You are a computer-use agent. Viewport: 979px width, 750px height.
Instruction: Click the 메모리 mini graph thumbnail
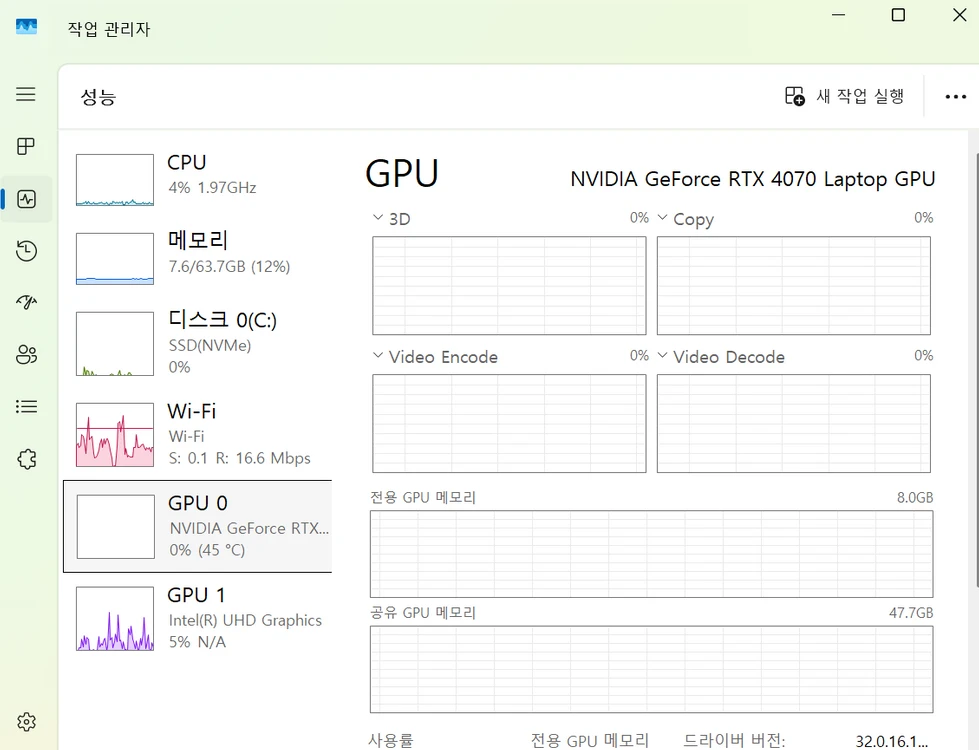click(x=115, y=259)
